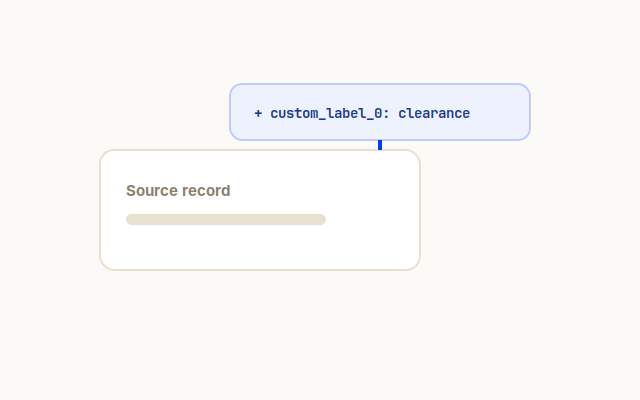The width and height of the screenshot is (640, 400).
Task: Select the custom_label_0 key text
Action: click(326, 113)
